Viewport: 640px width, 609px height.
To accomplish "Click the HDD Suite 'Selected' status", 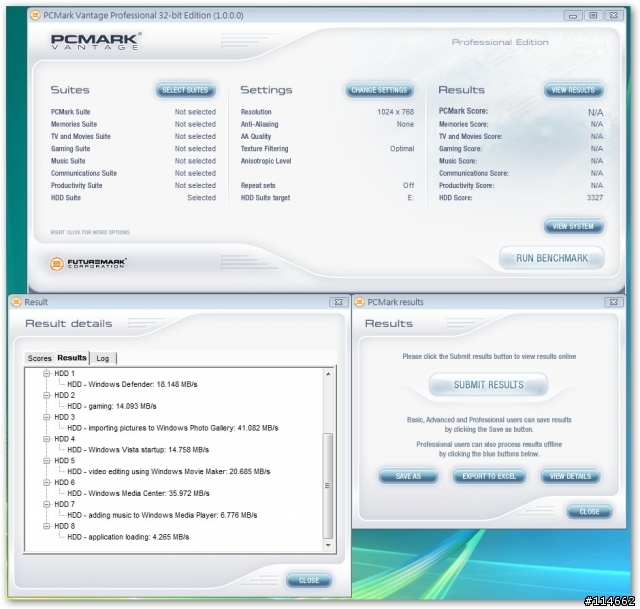I will pos(202,198).
